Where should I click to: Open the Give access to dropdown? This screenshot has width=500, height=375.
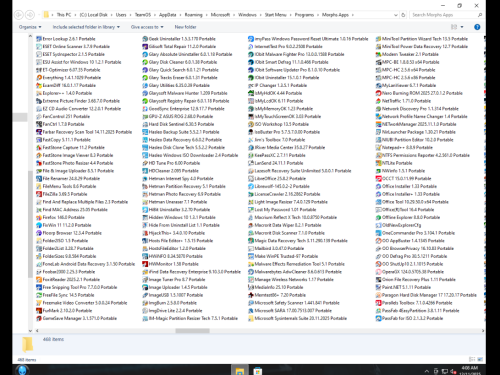[x=147, y=27]
